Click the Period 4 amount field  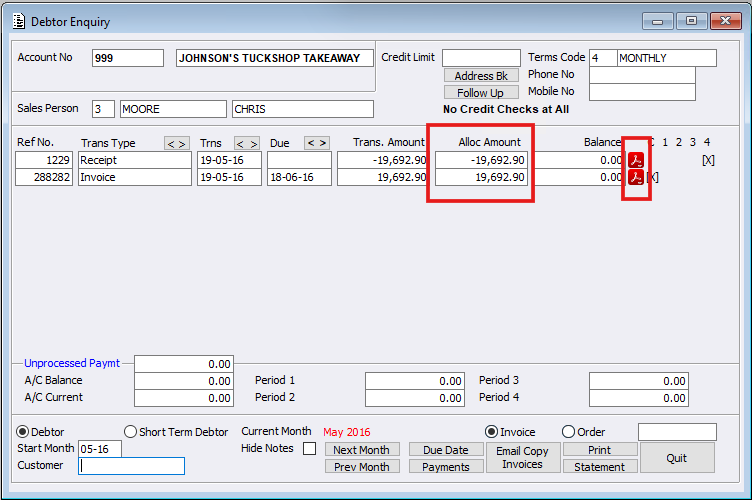coord(639,398)
